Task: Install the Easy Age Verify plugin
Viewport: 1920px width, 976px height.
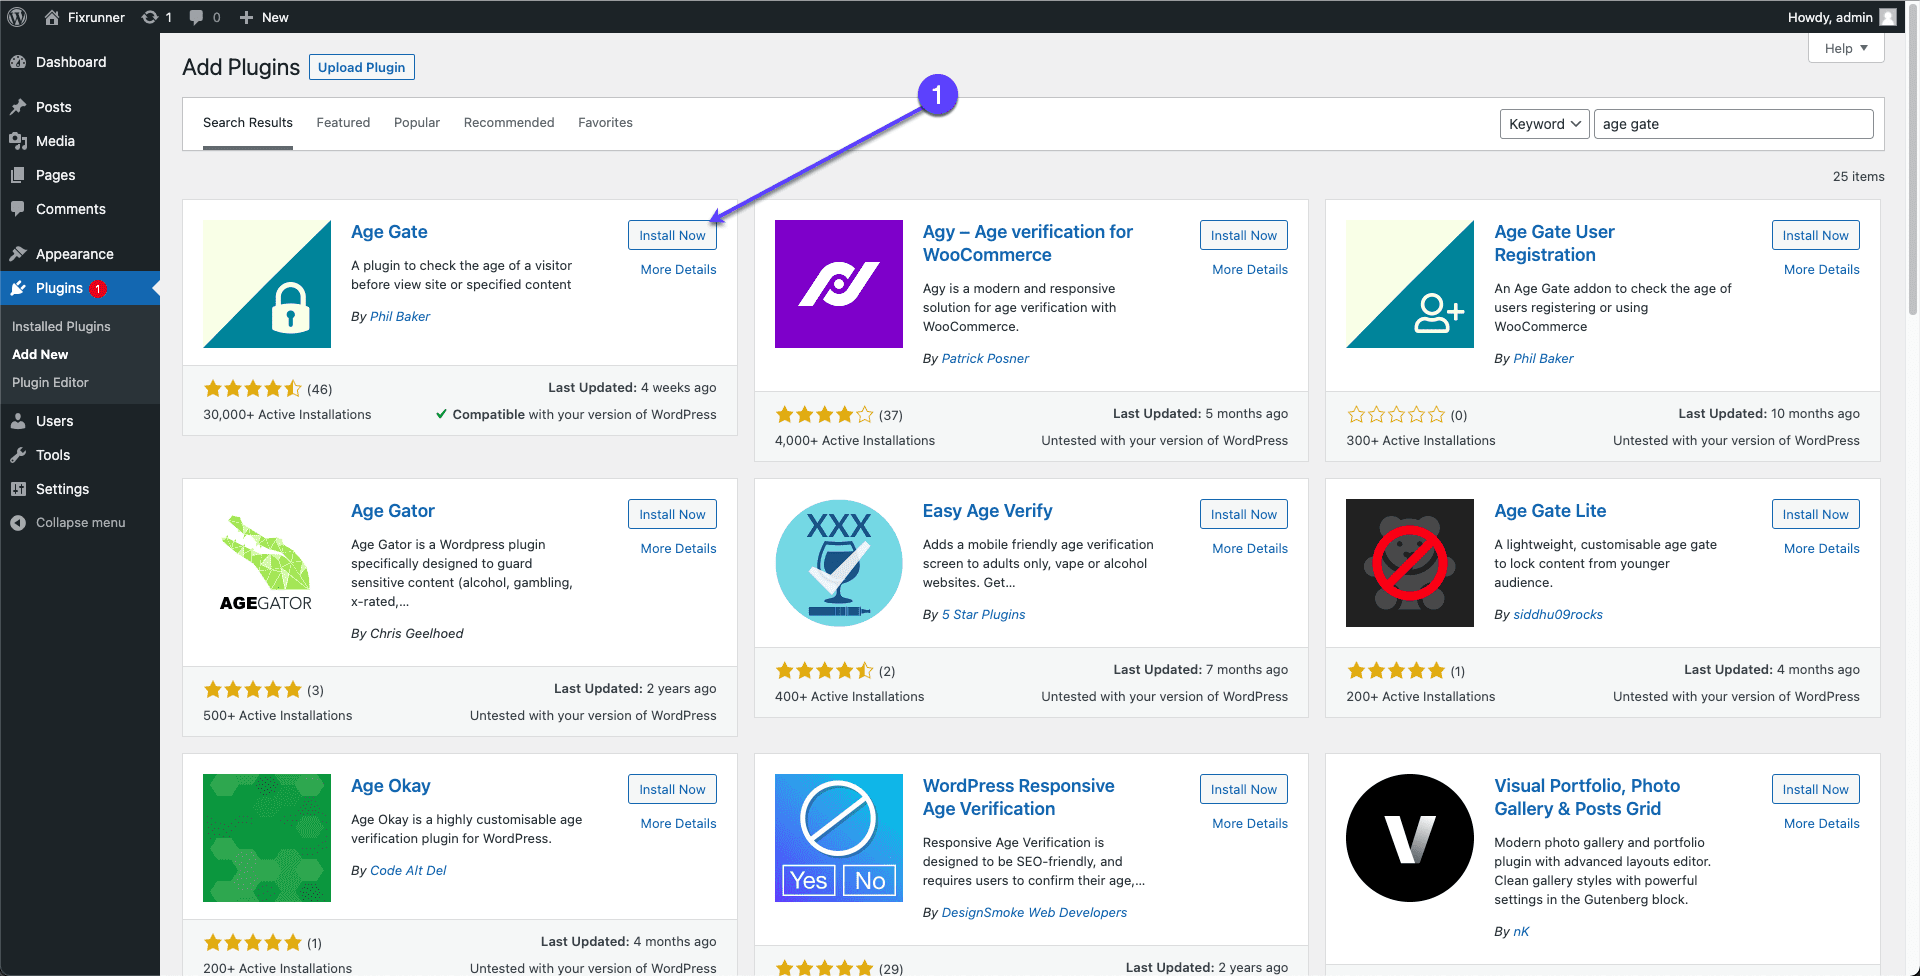Action: pyautogui.click(x=1244, y=514)
